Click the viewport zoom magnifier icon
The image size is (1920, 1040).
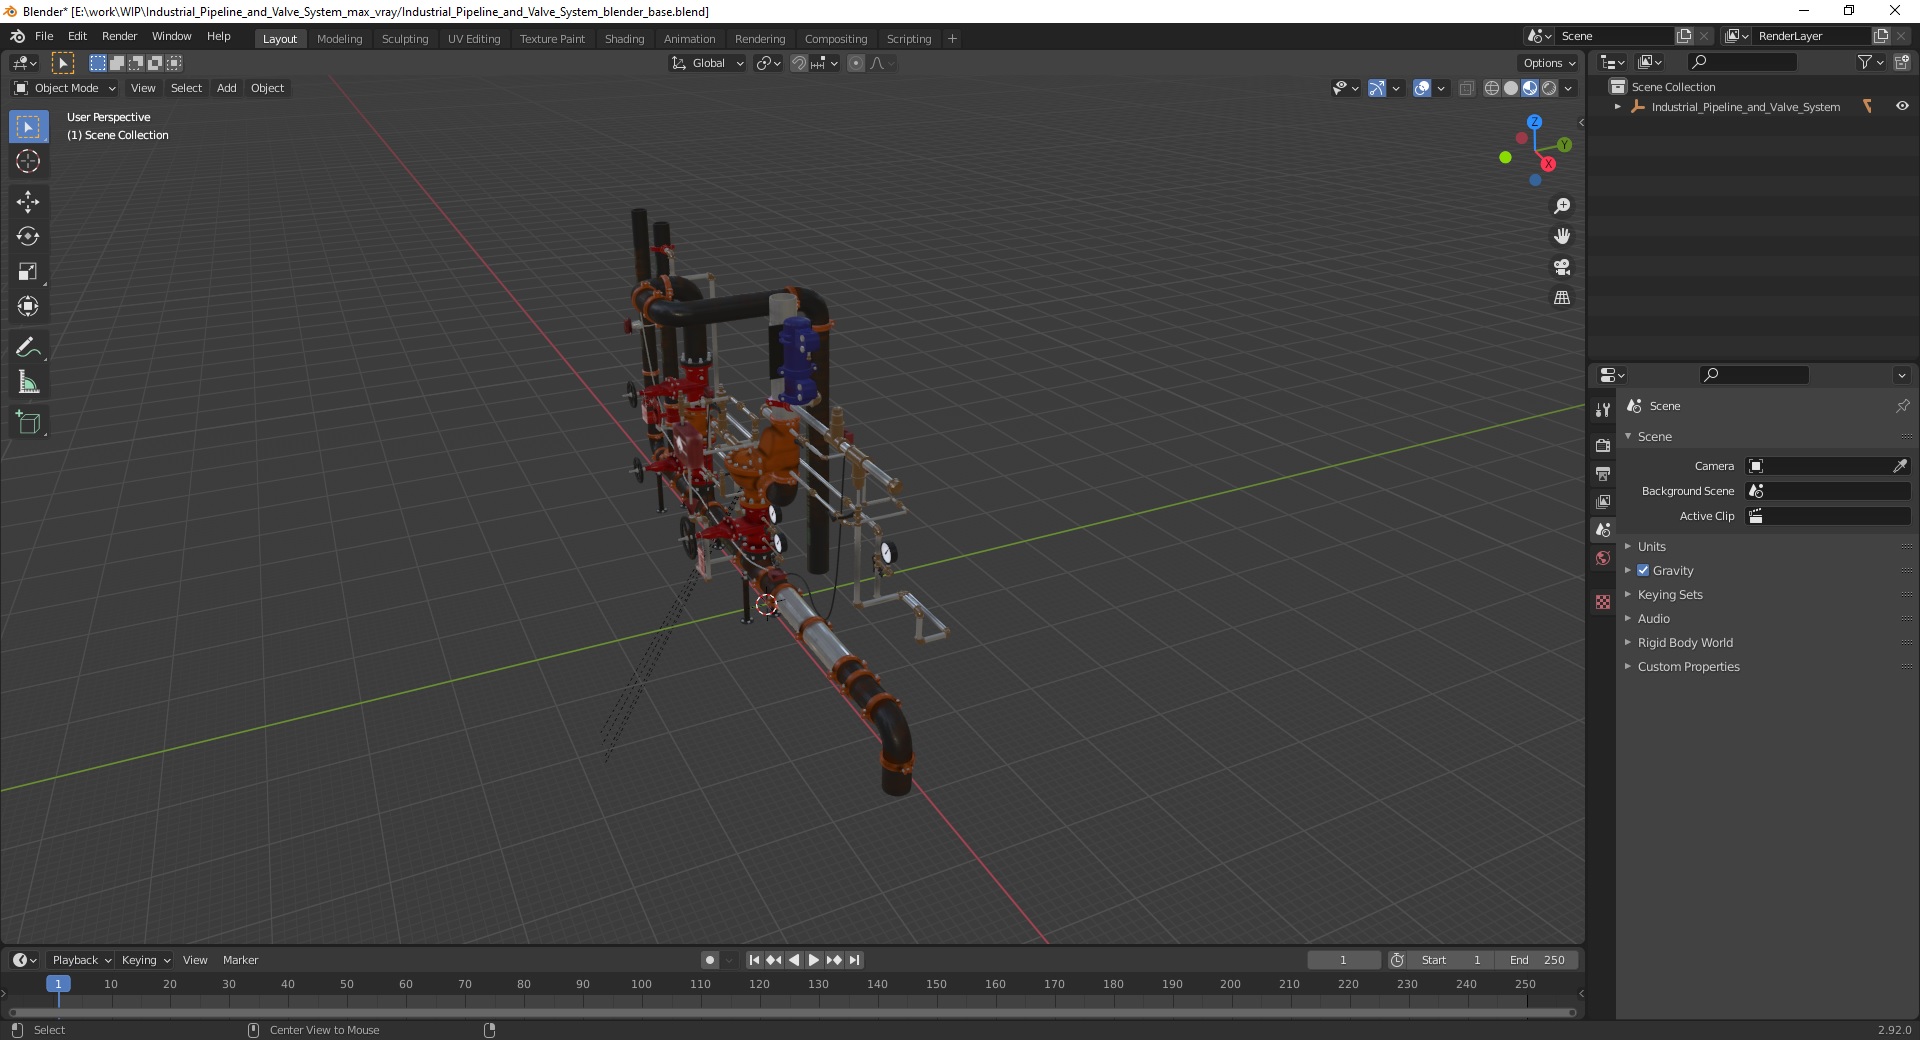pos(1562,206)
